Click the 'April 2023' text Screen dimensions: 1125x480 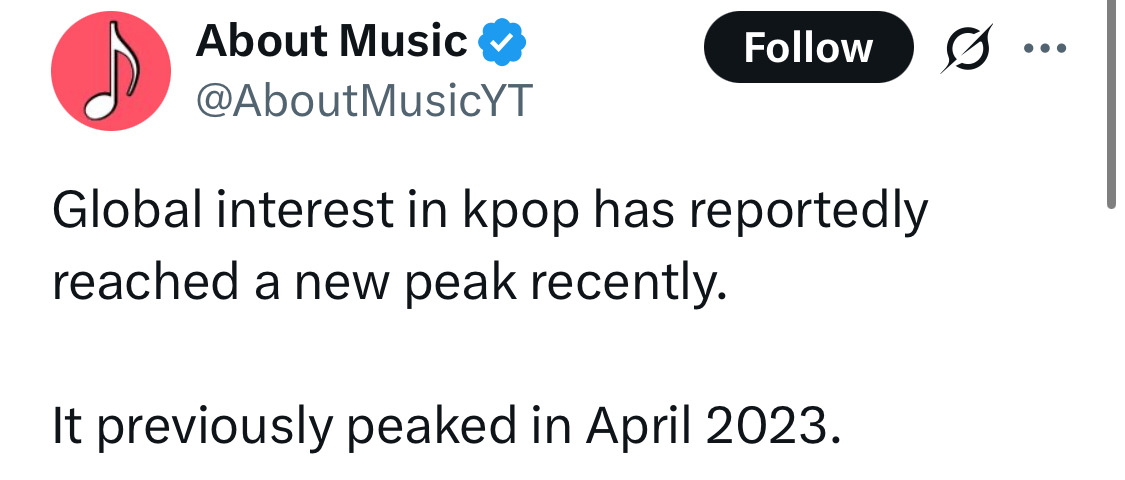[x=713, y=426]
